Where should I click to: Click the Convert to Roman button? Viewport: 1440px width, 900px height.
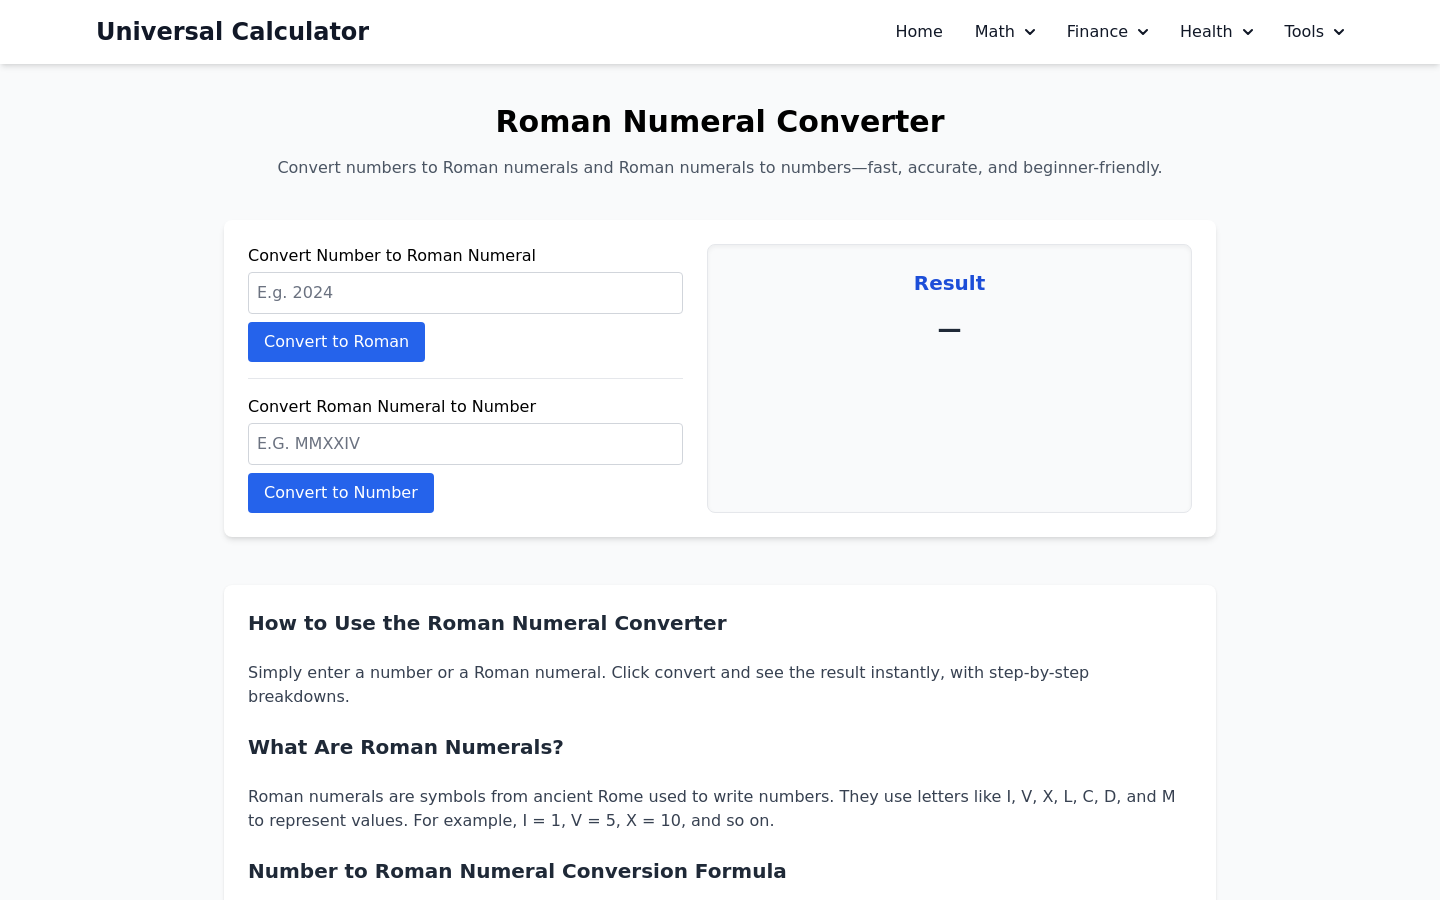tap(336, 342)
